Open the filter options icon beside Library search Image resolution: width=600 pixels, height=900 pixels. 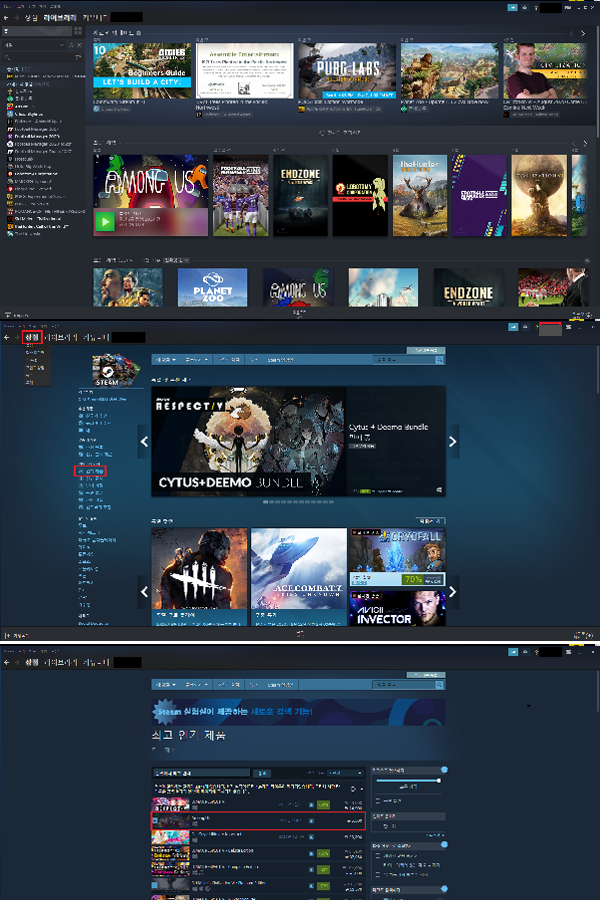click(78, 57)
